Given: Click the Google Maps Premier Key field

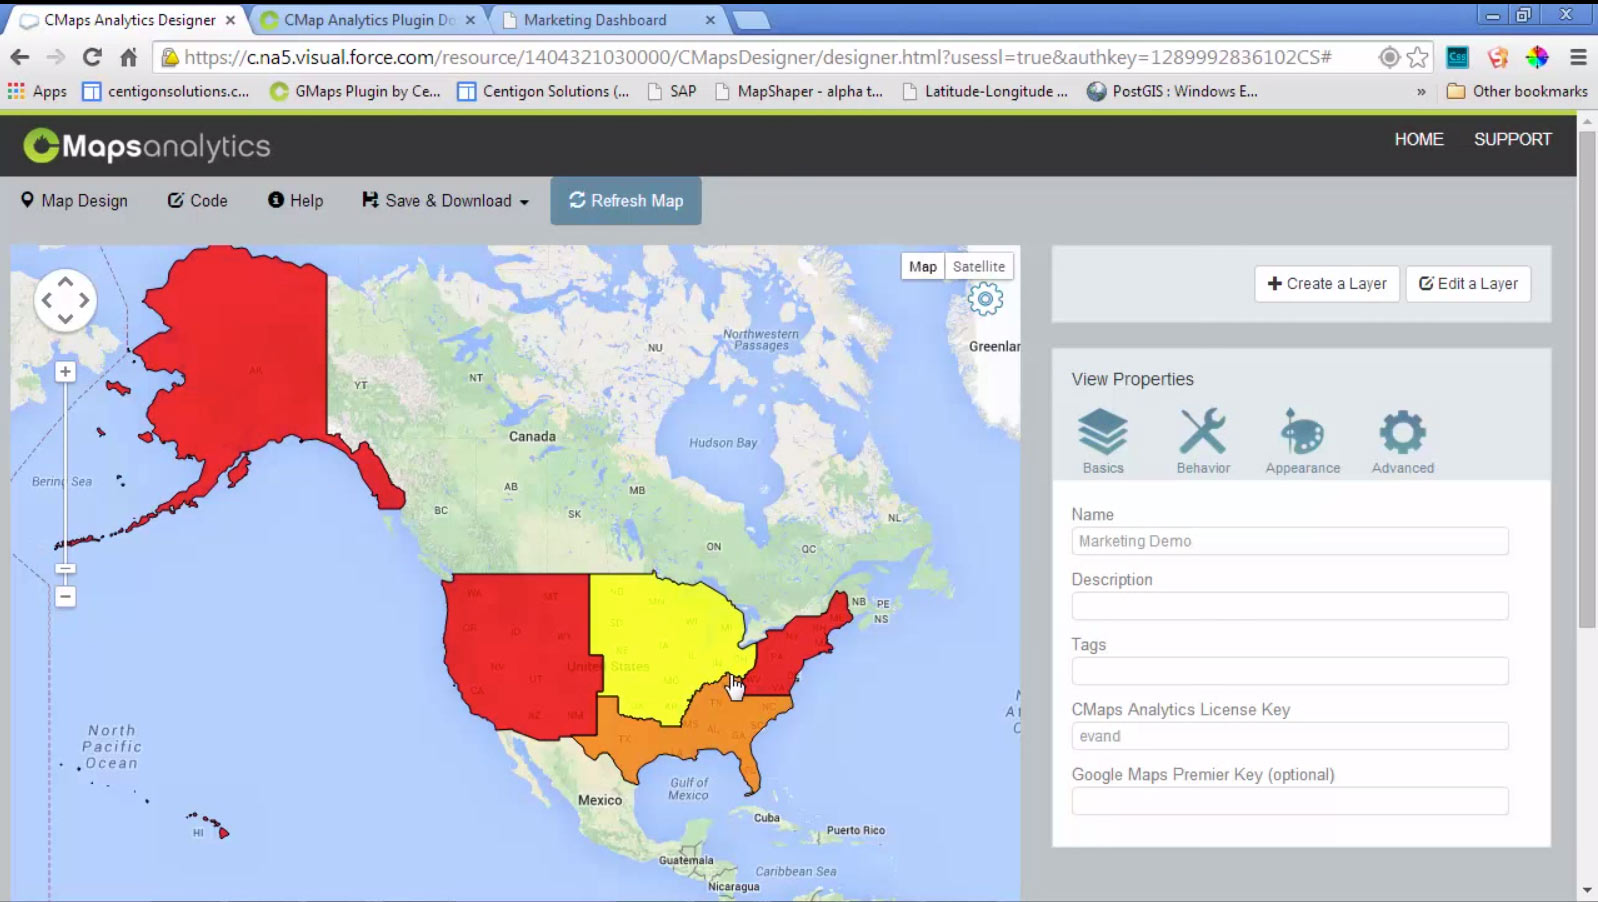Looking at the screenshot, I should point(1290,801).
